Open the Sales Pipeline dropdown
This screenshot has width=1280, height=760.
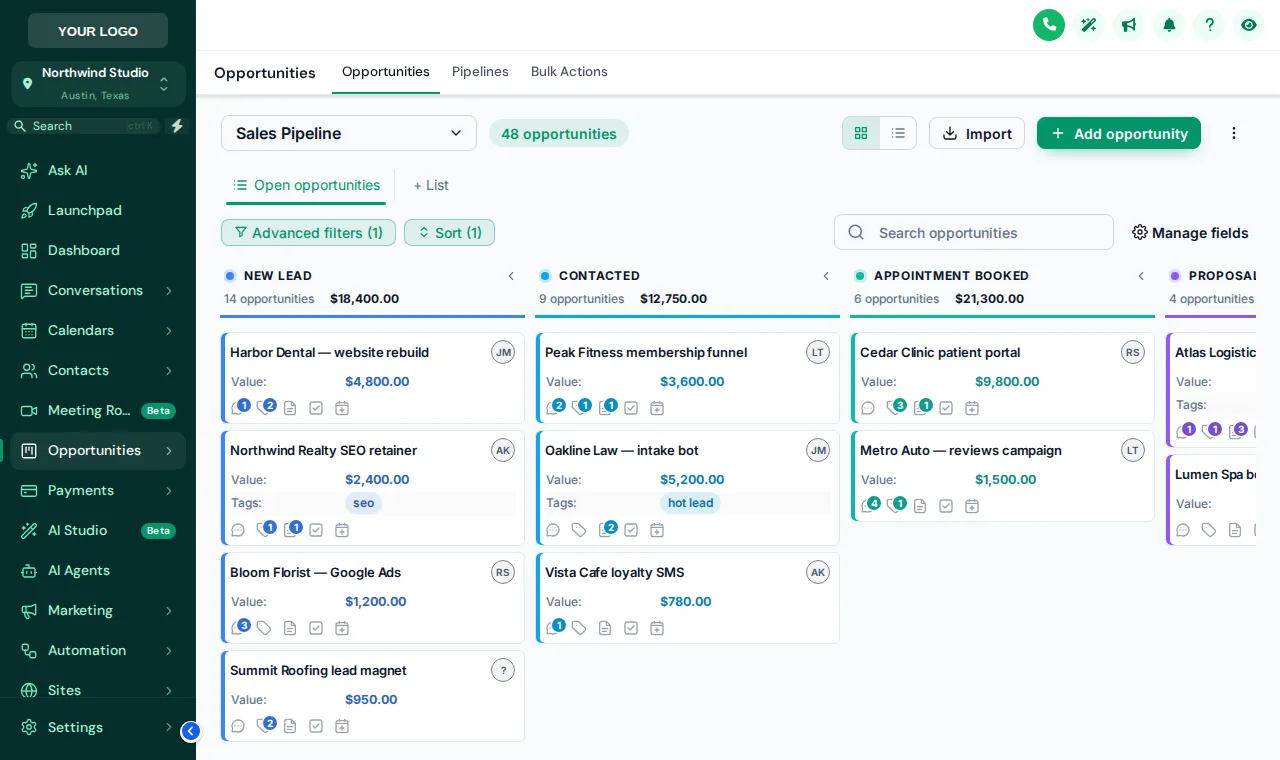coord(349,133)
